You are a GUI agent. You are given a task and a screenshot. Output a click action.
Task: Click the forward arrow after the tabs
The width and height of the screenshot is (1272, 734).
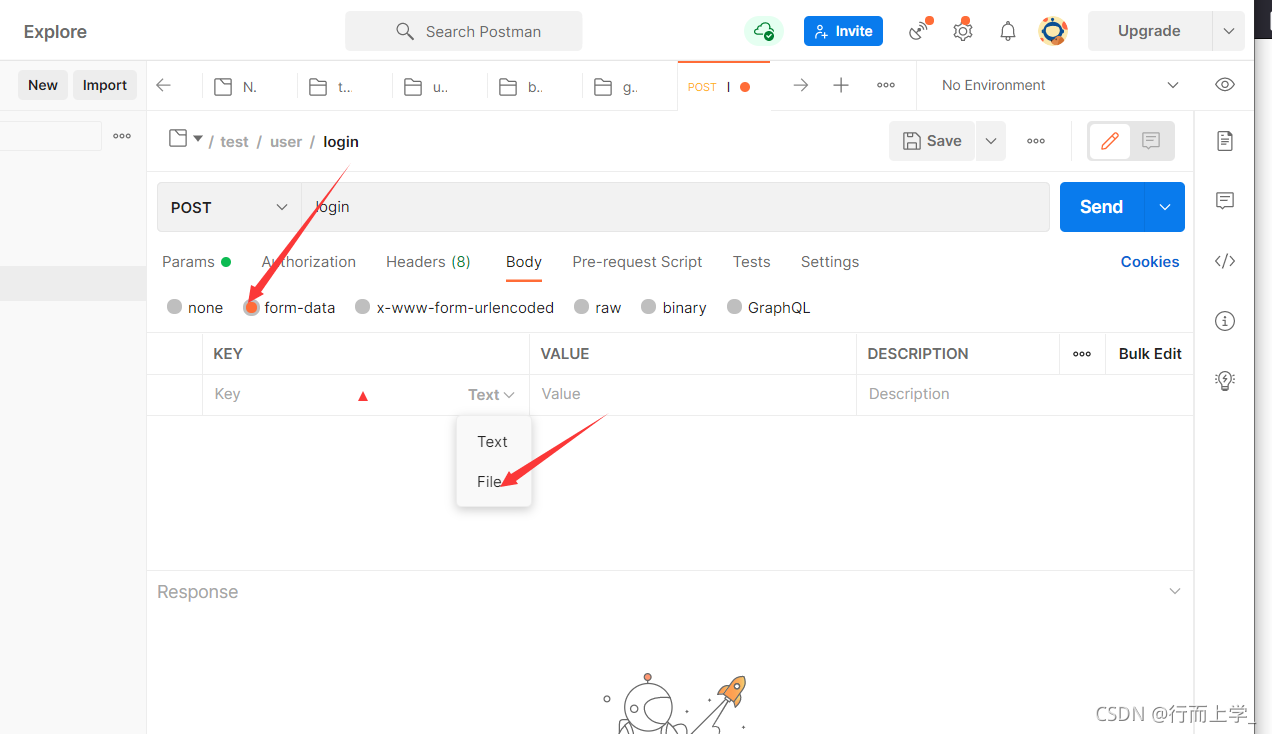click(x=801, y=85)
